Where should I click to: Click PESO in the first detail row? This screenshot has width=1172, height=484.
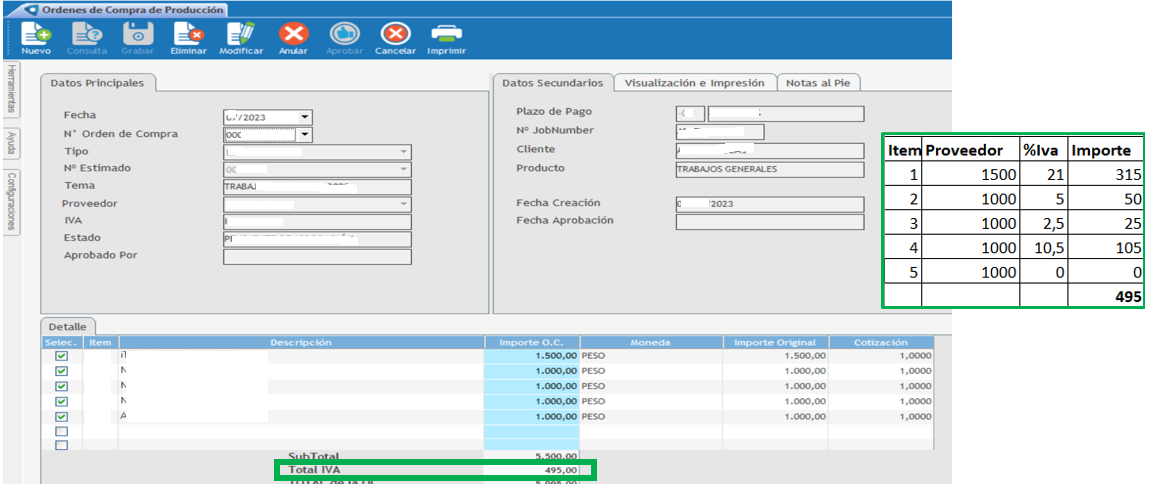593,356
